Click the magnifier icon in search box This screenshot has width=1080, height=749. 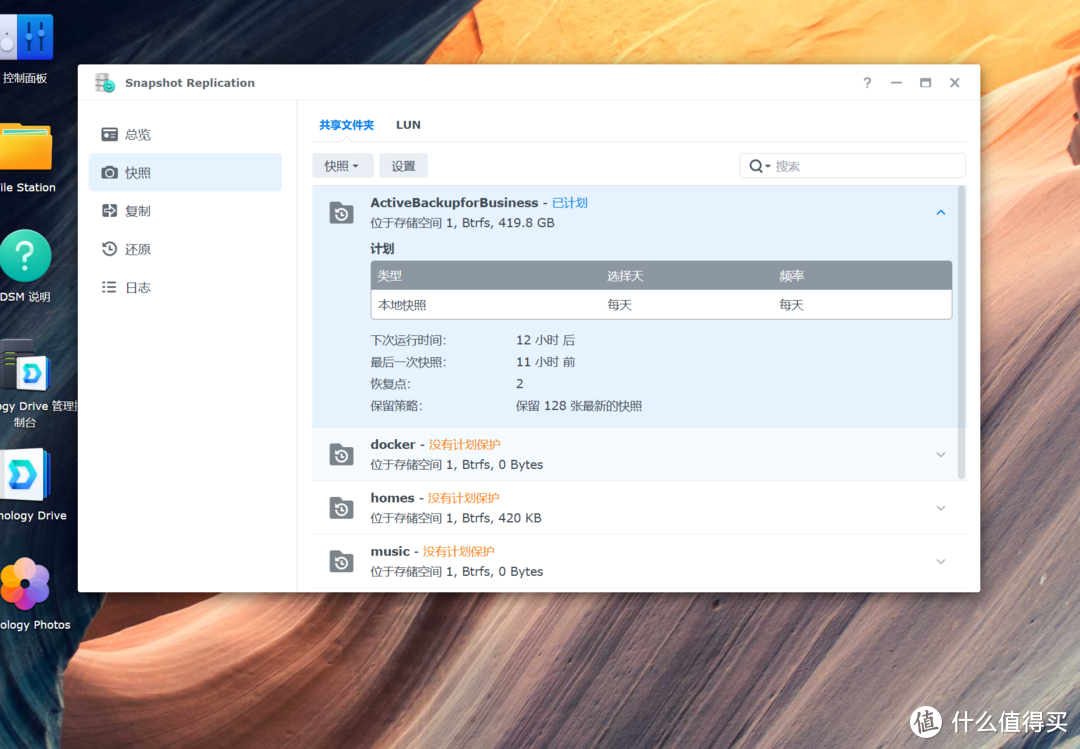(x=757, y=166)
